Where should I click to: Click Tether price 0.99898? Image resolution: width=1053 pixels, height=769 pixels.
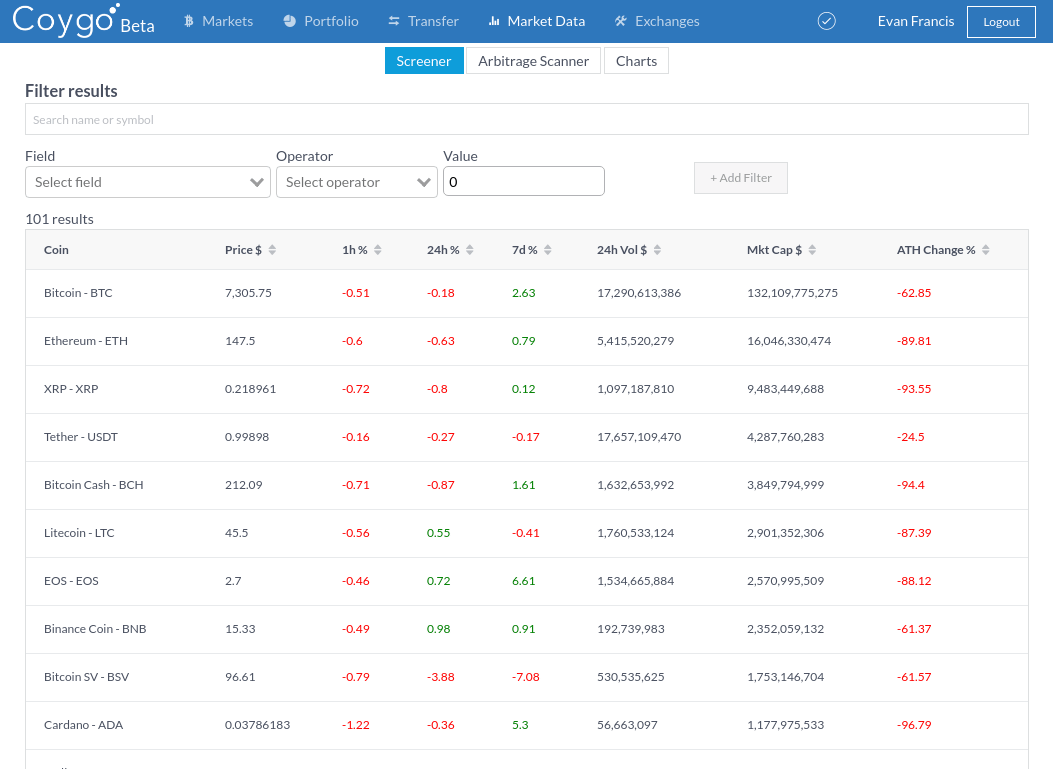click(247, 437)
